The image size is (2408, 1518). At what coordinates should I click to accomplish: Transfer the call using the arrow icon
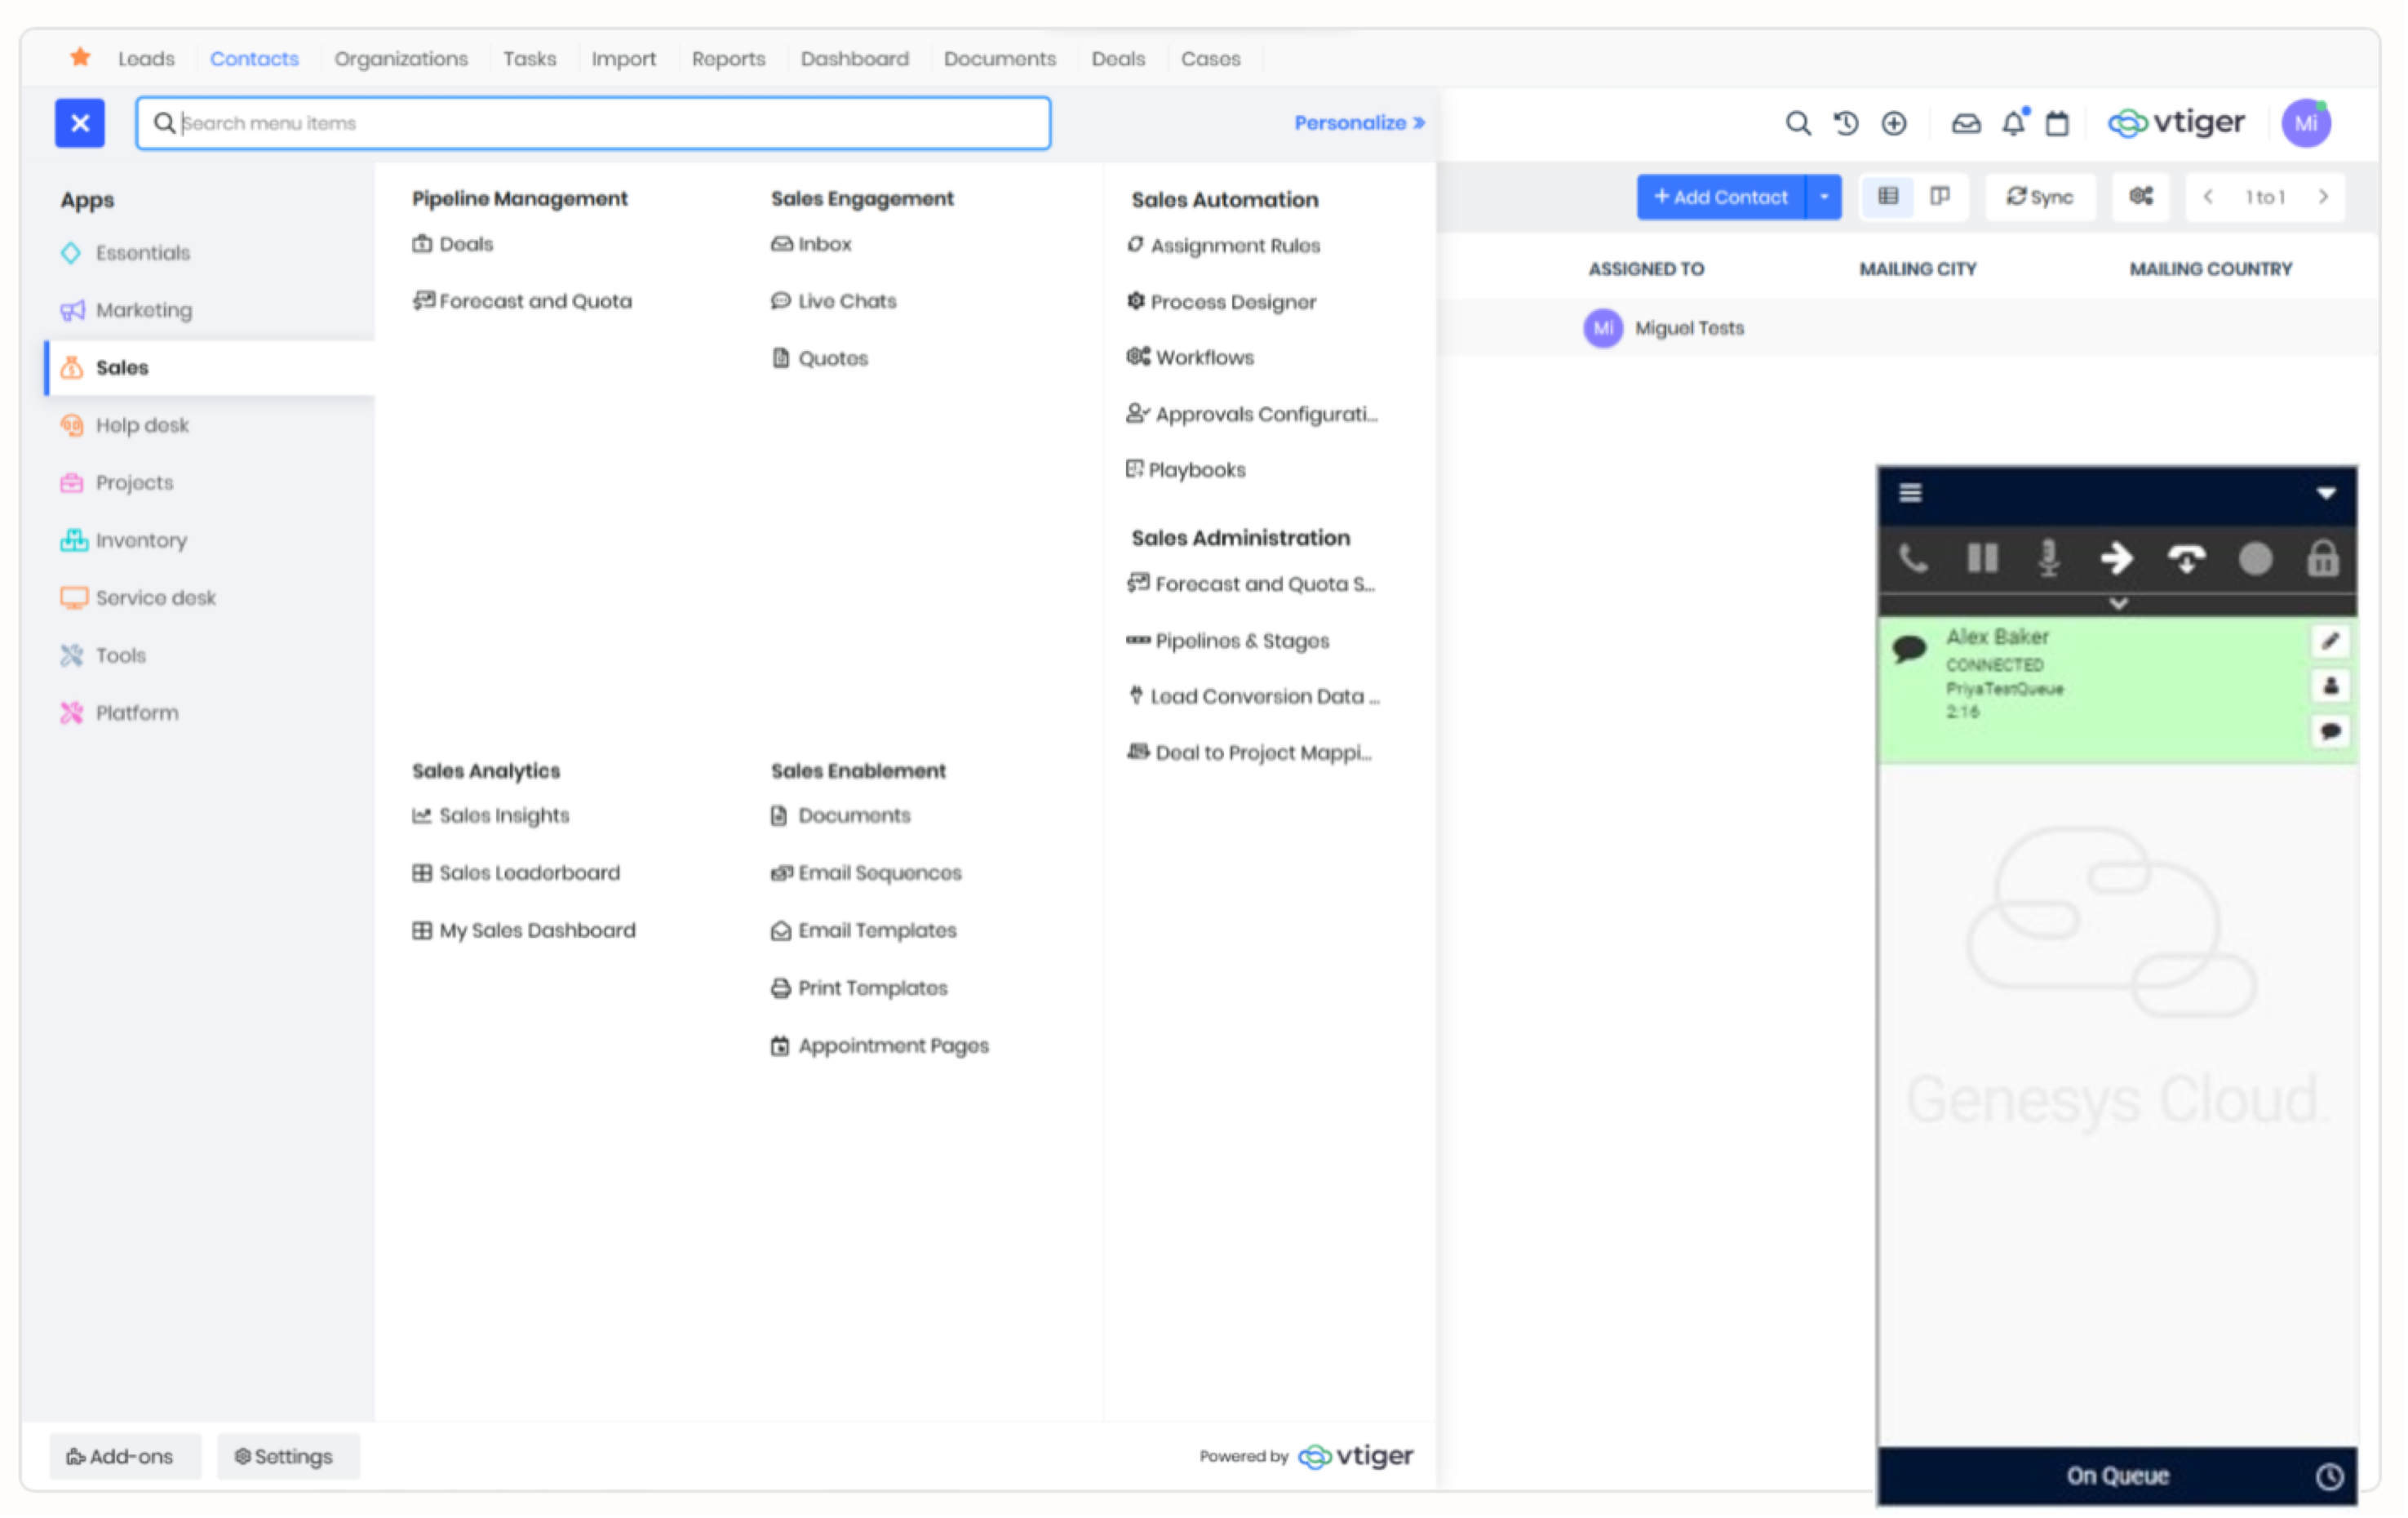(x=2118, y=560)
